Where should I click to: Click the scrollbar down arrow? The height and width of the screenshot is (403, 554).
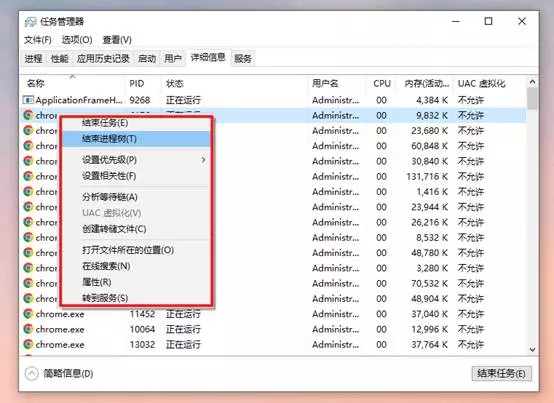(532, 350)
